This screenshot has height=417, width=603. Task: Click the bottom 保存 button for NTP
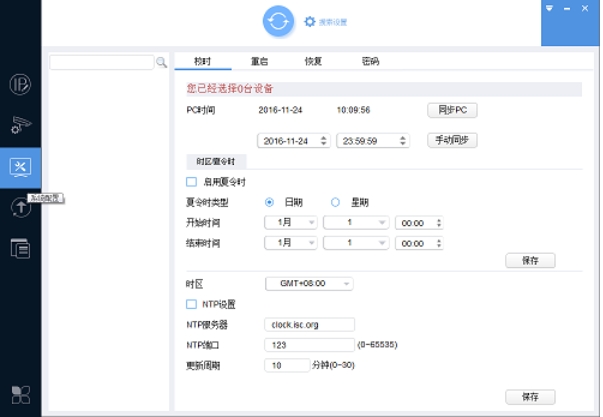[530, 397]
